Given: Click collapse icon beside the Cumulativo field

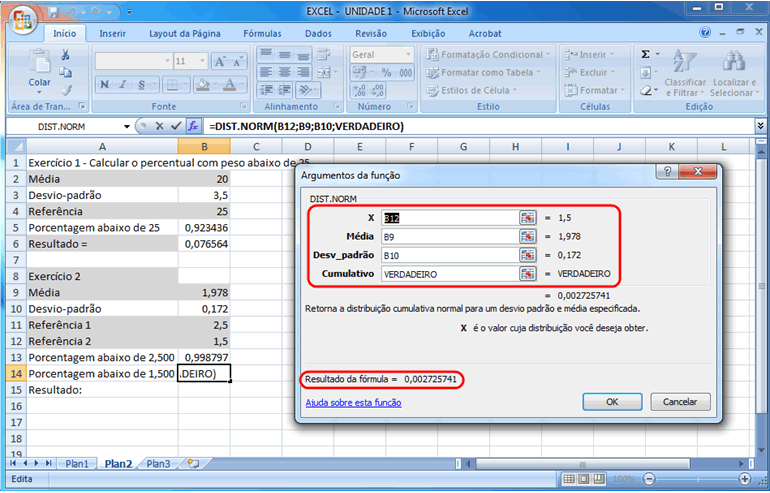Looking at the screenshot, I should pos(527,273).
